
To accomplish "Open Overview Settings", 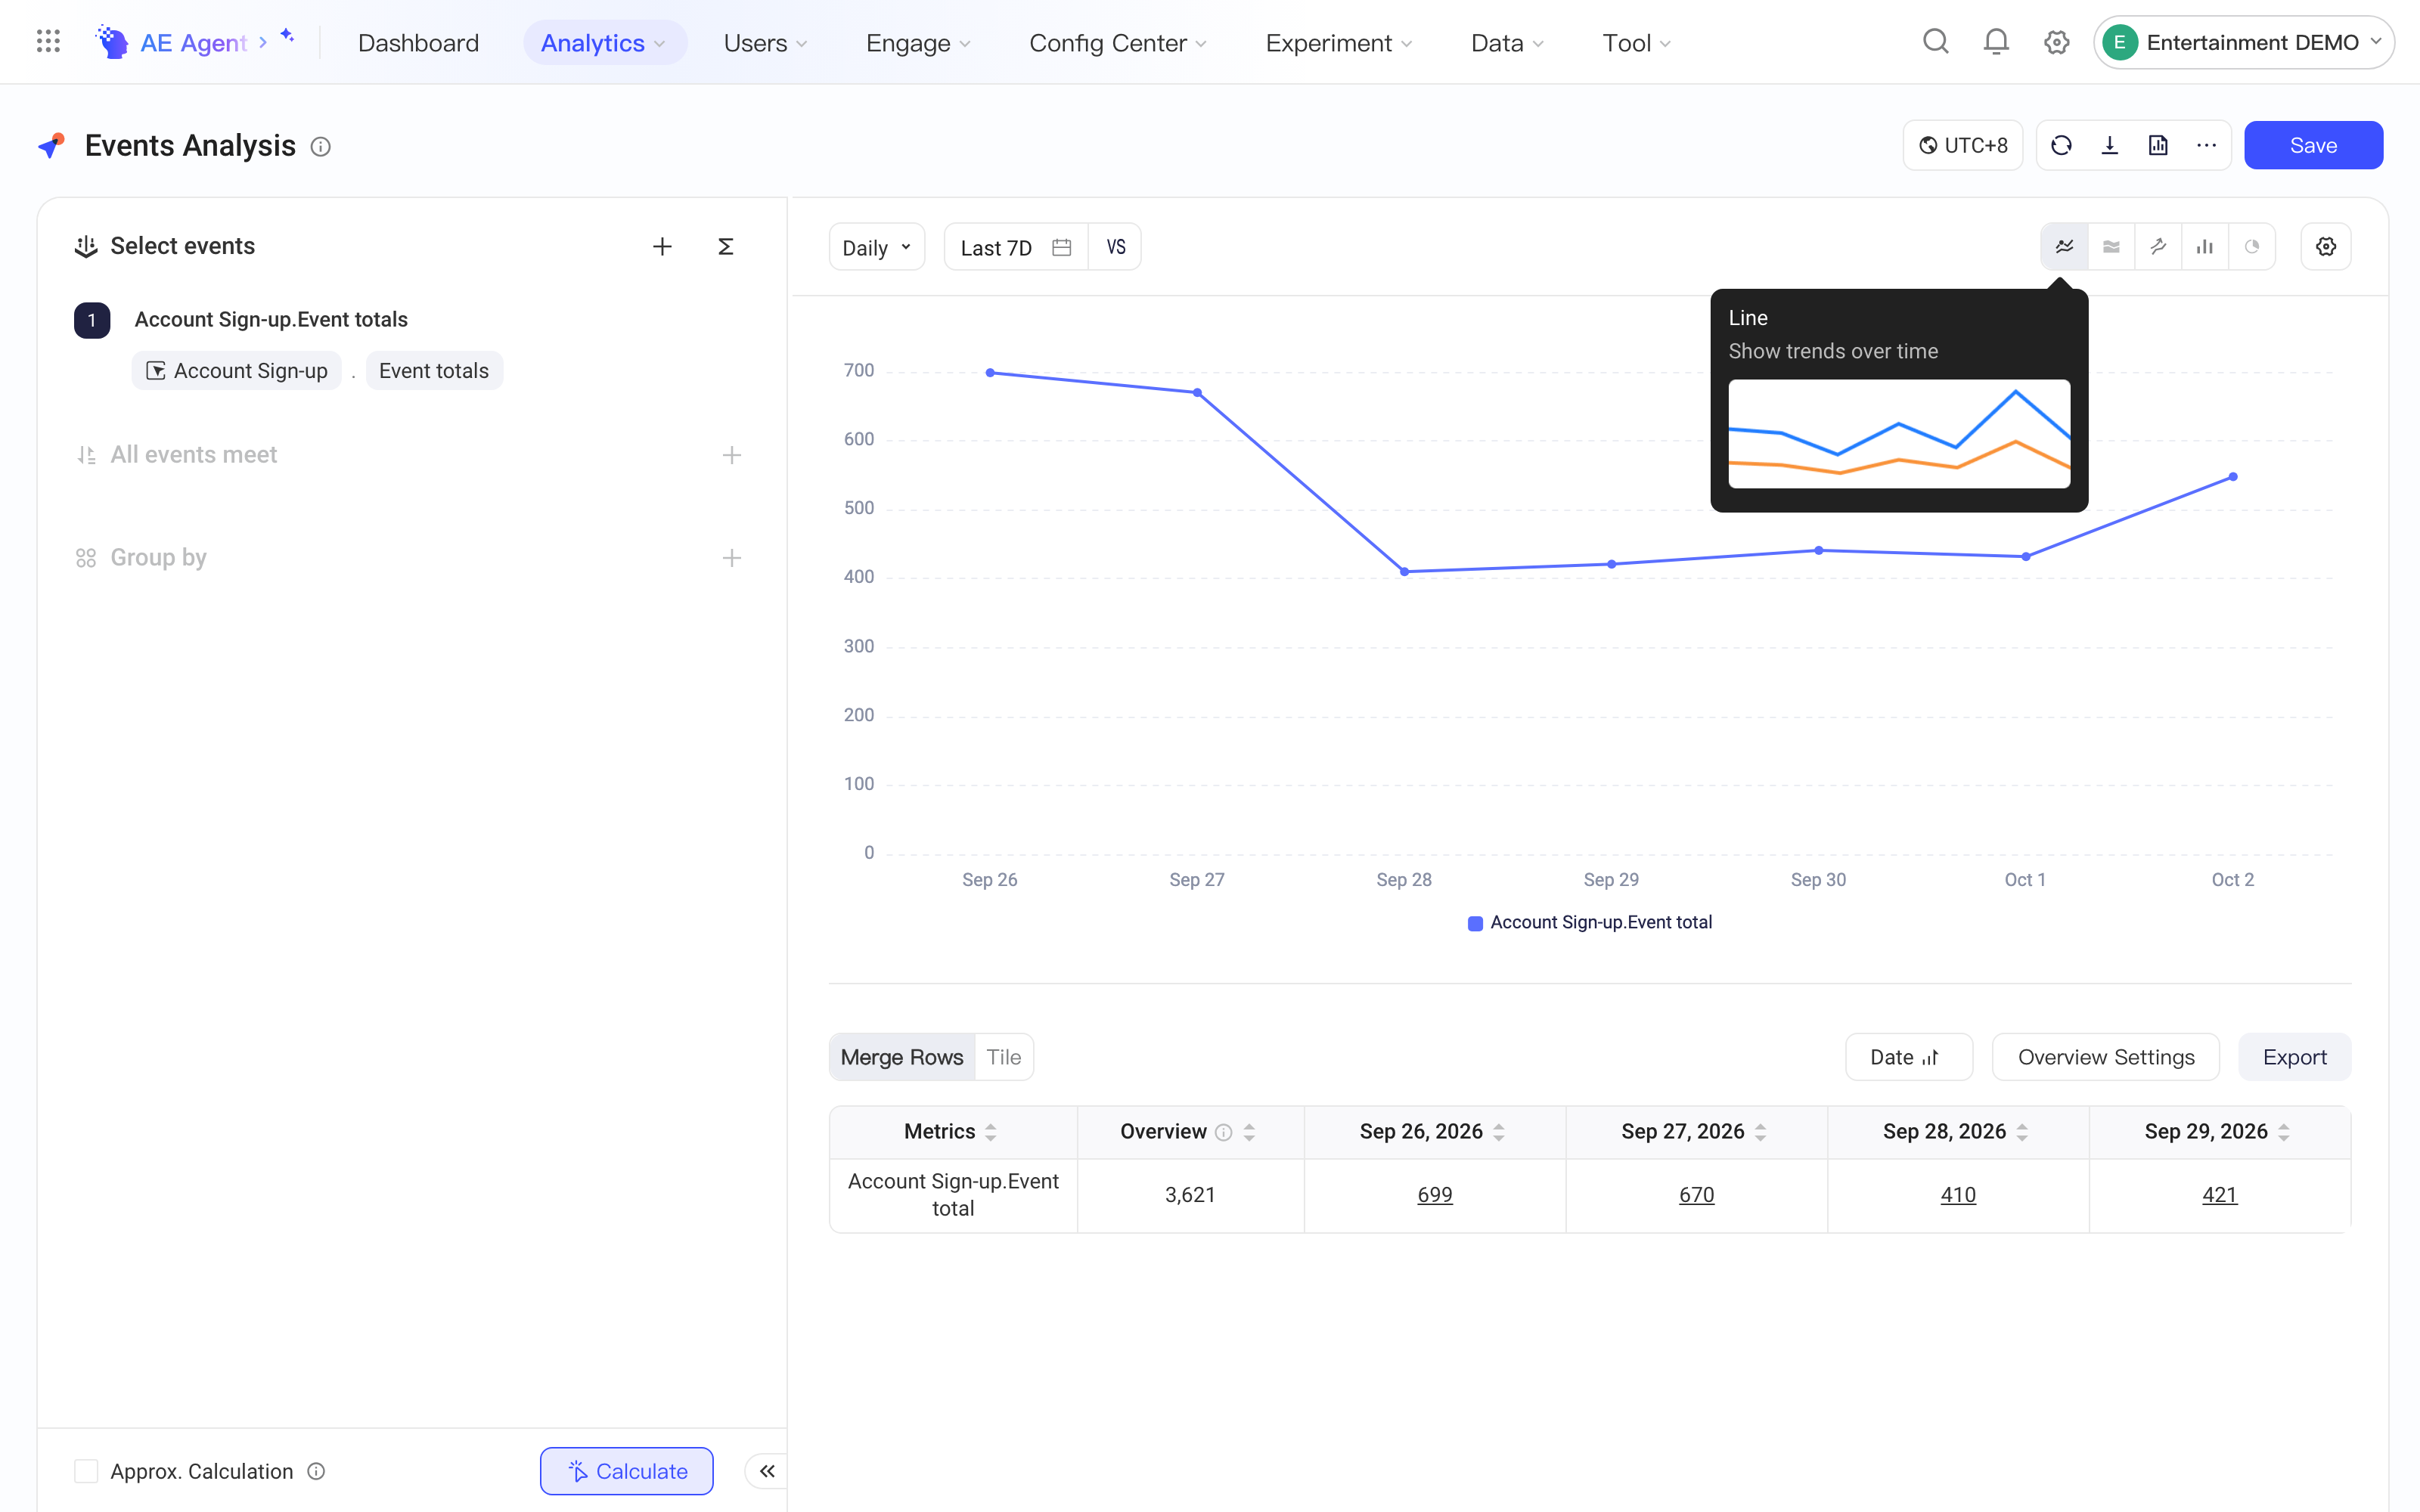I will pyautogui.click(x=2106, y=1057).
